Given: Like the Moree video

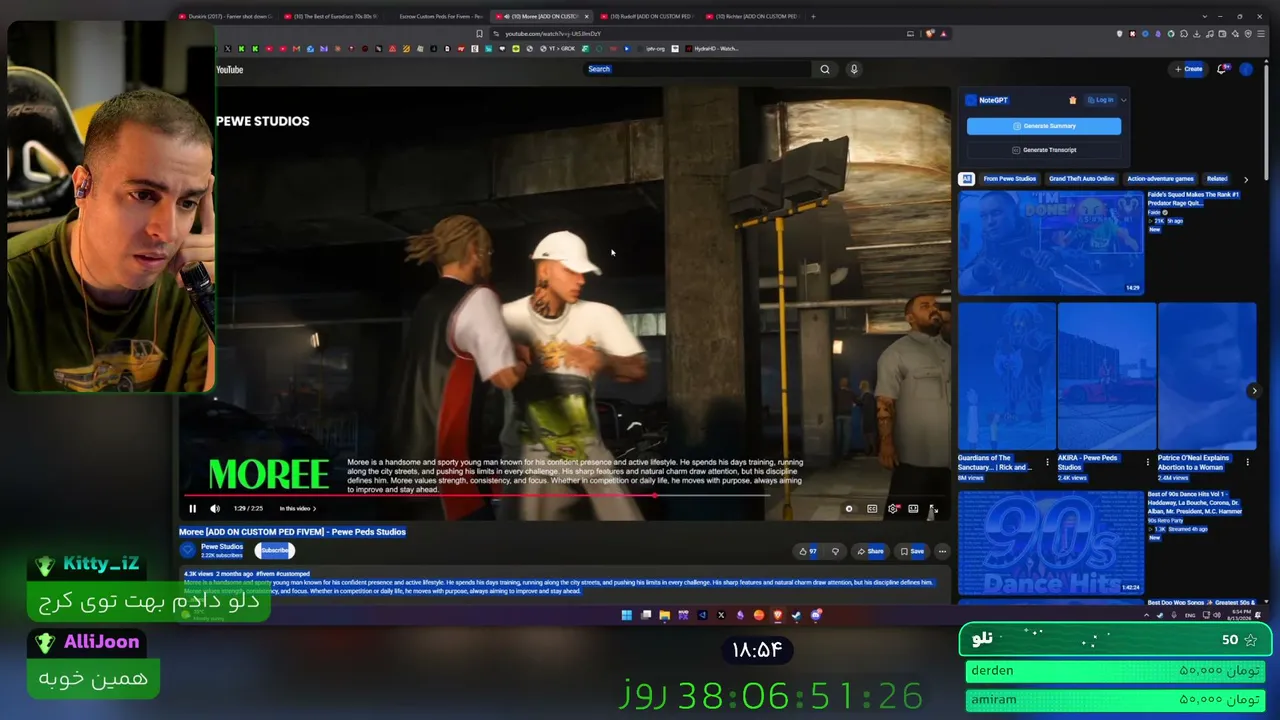Looking at the screenshot, I should click(x=808, y=551).
